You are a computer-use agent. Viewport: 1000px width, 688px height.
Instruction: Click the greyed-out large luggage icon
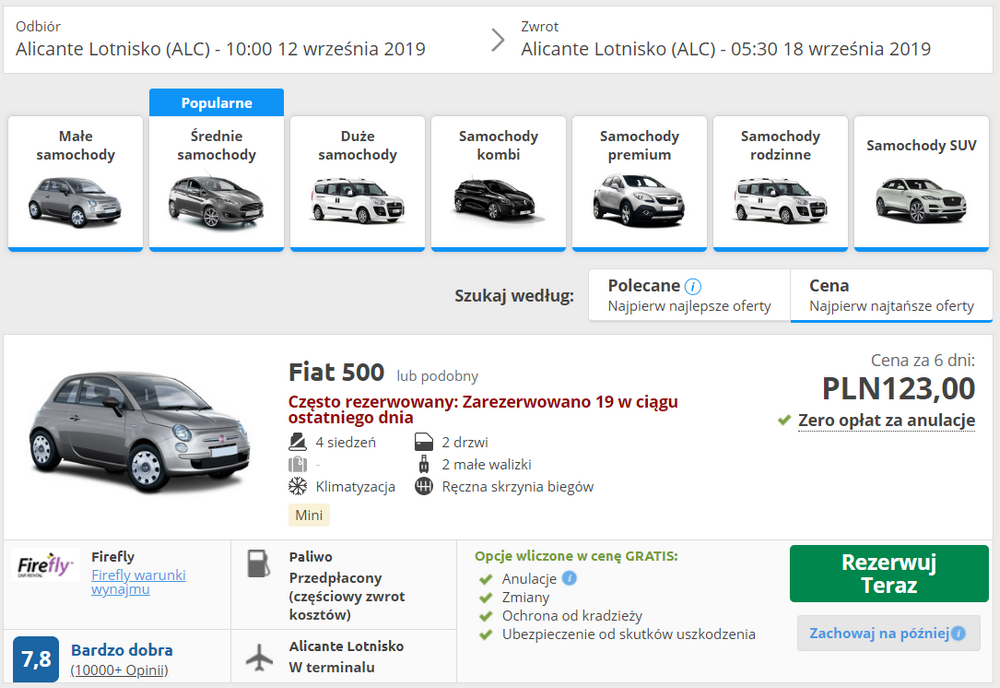pyautogui.click(x=298, y=464)
